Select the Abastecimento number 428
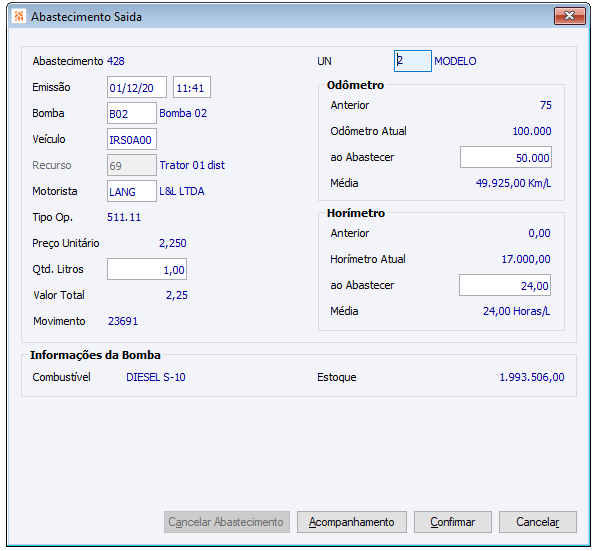 (116, 61)
